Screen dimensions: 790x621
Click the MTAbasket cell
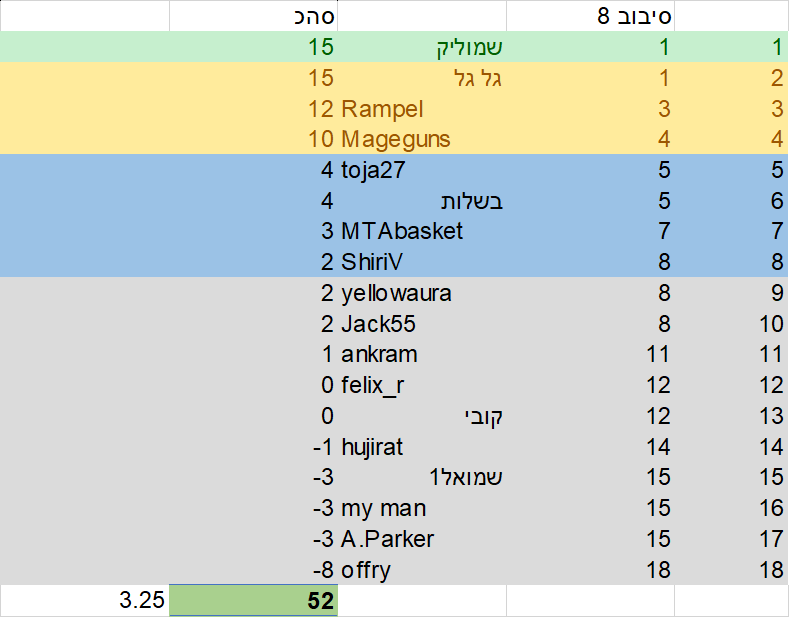[422, 231]
